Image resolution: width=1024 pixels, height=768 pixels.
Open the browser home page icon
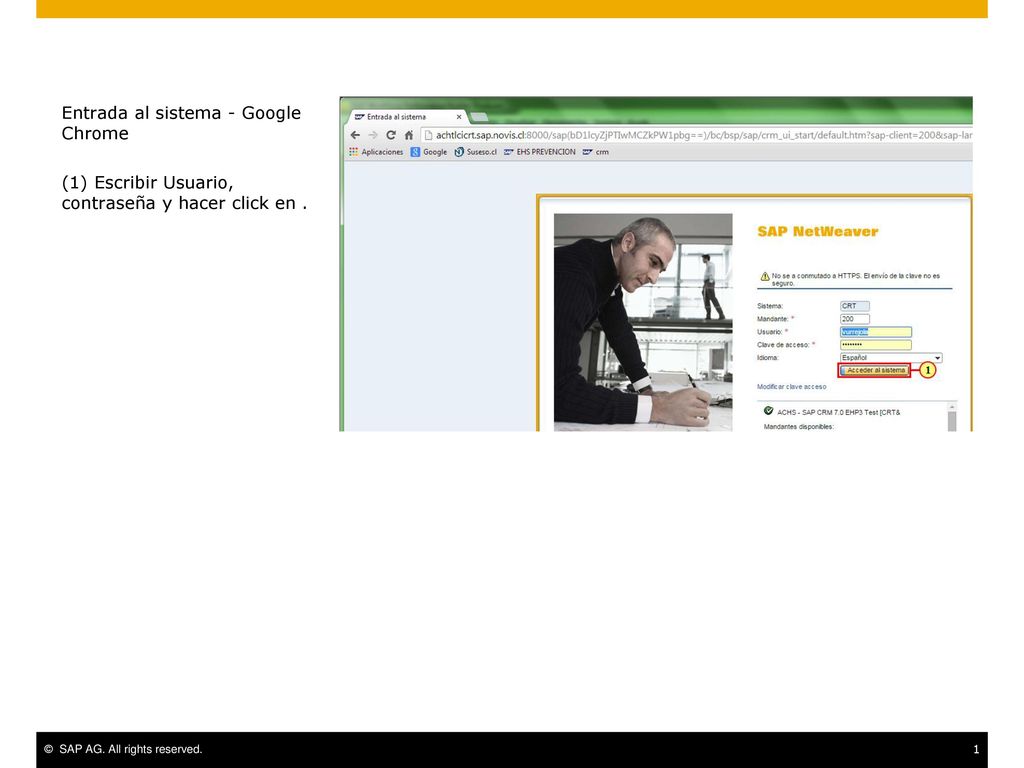tap(409, 135)
